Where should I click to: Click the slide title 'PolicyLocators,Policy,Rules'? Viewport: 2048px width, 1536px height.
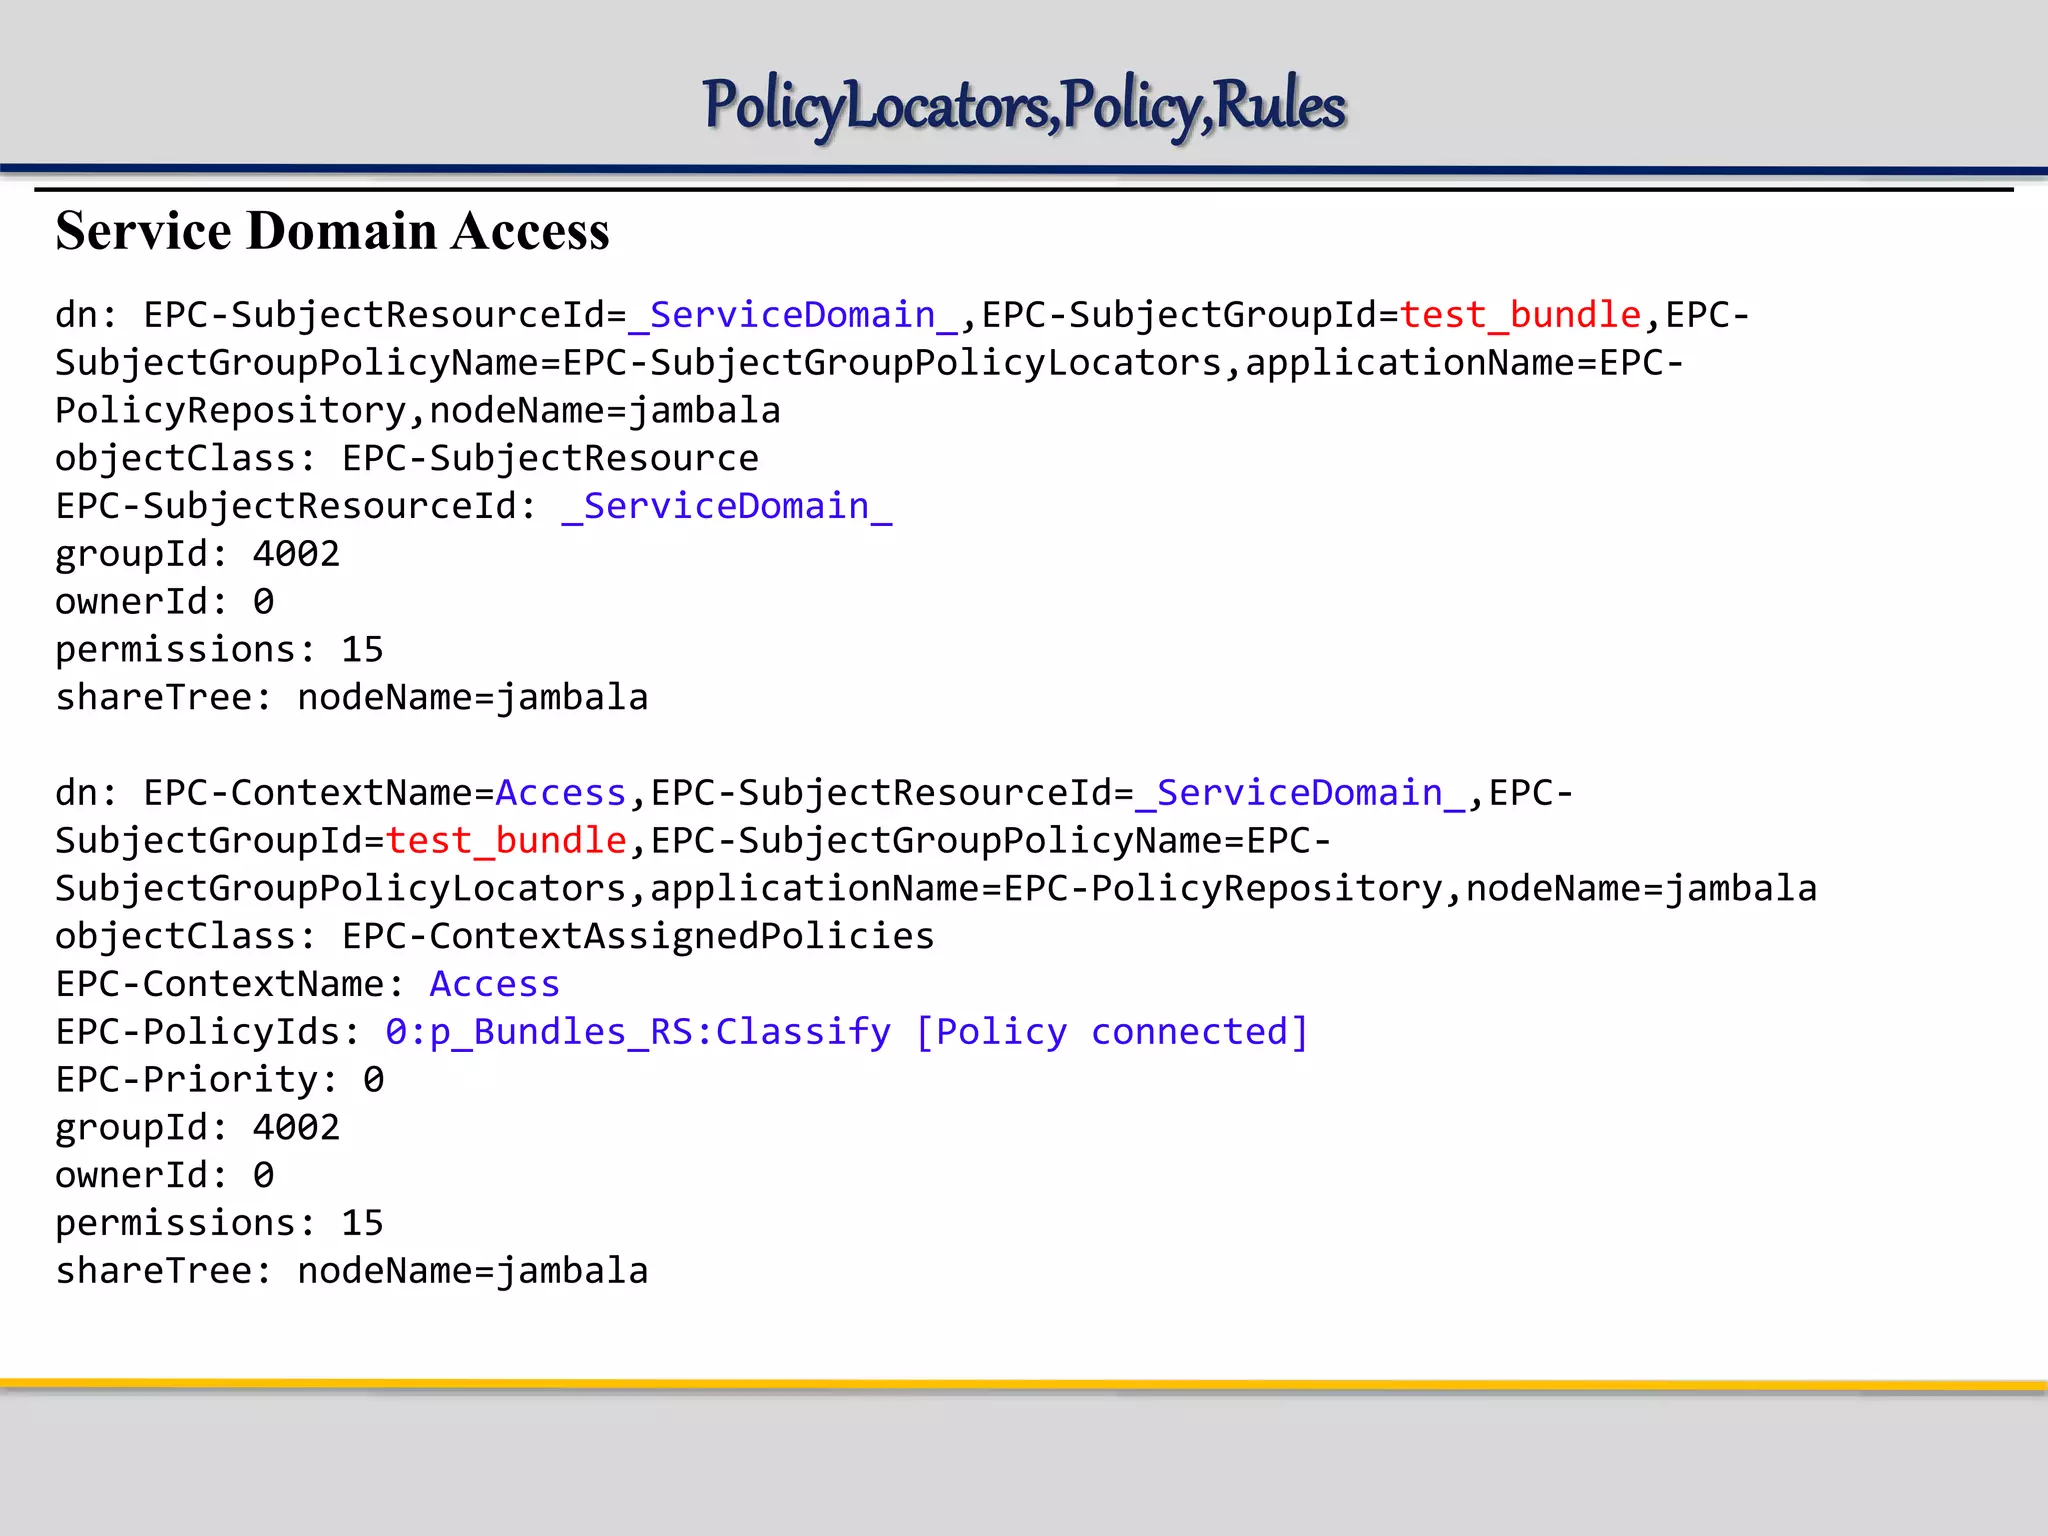(1024, 106)
